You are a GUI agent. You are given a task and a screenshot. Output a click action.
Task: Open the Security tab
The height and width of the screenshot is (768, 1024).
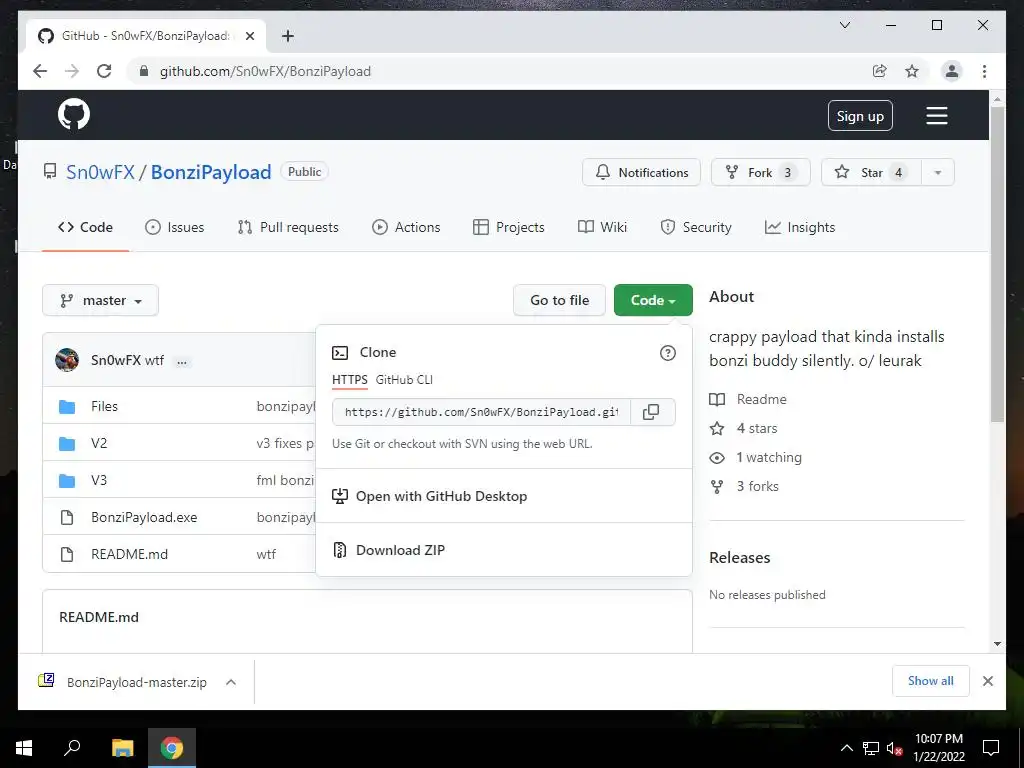(x=696, y=227)
